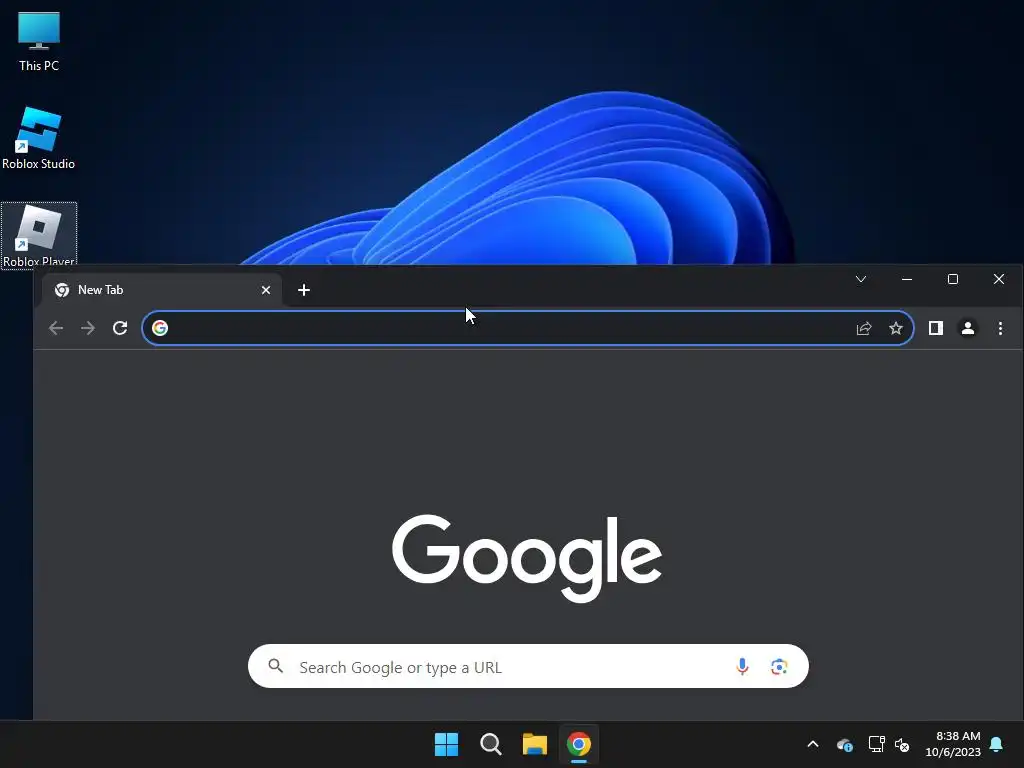The width and height of the screenshot is (1024, 768).
Task: Focus the Chrome address bar
Action: [528, 328]
